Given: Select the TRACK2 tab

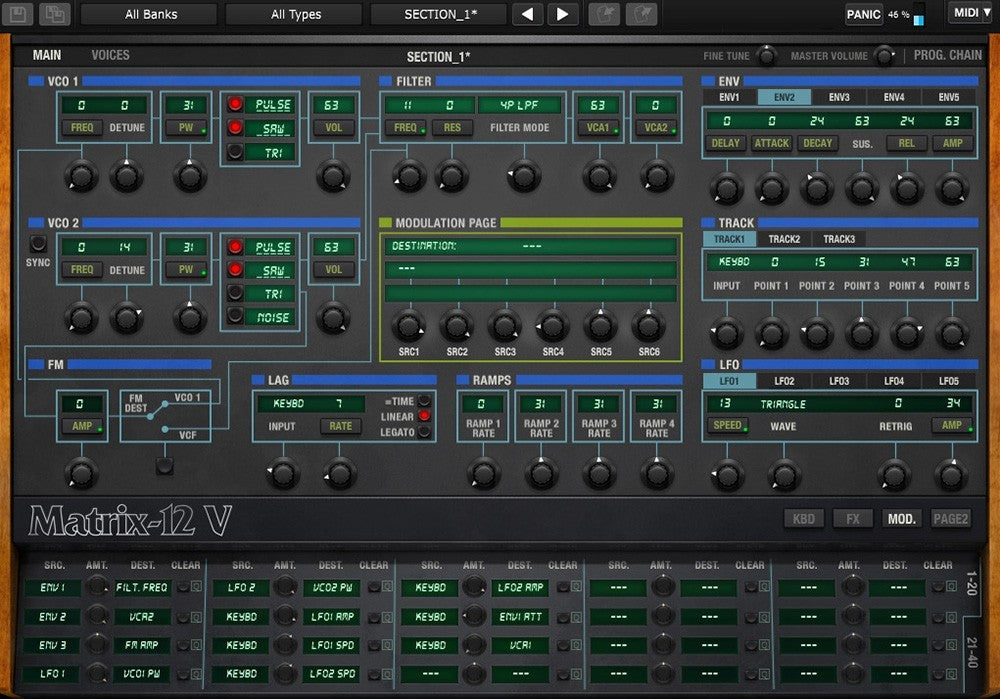Looking at the screenshot, I should (x=784, y=239).
